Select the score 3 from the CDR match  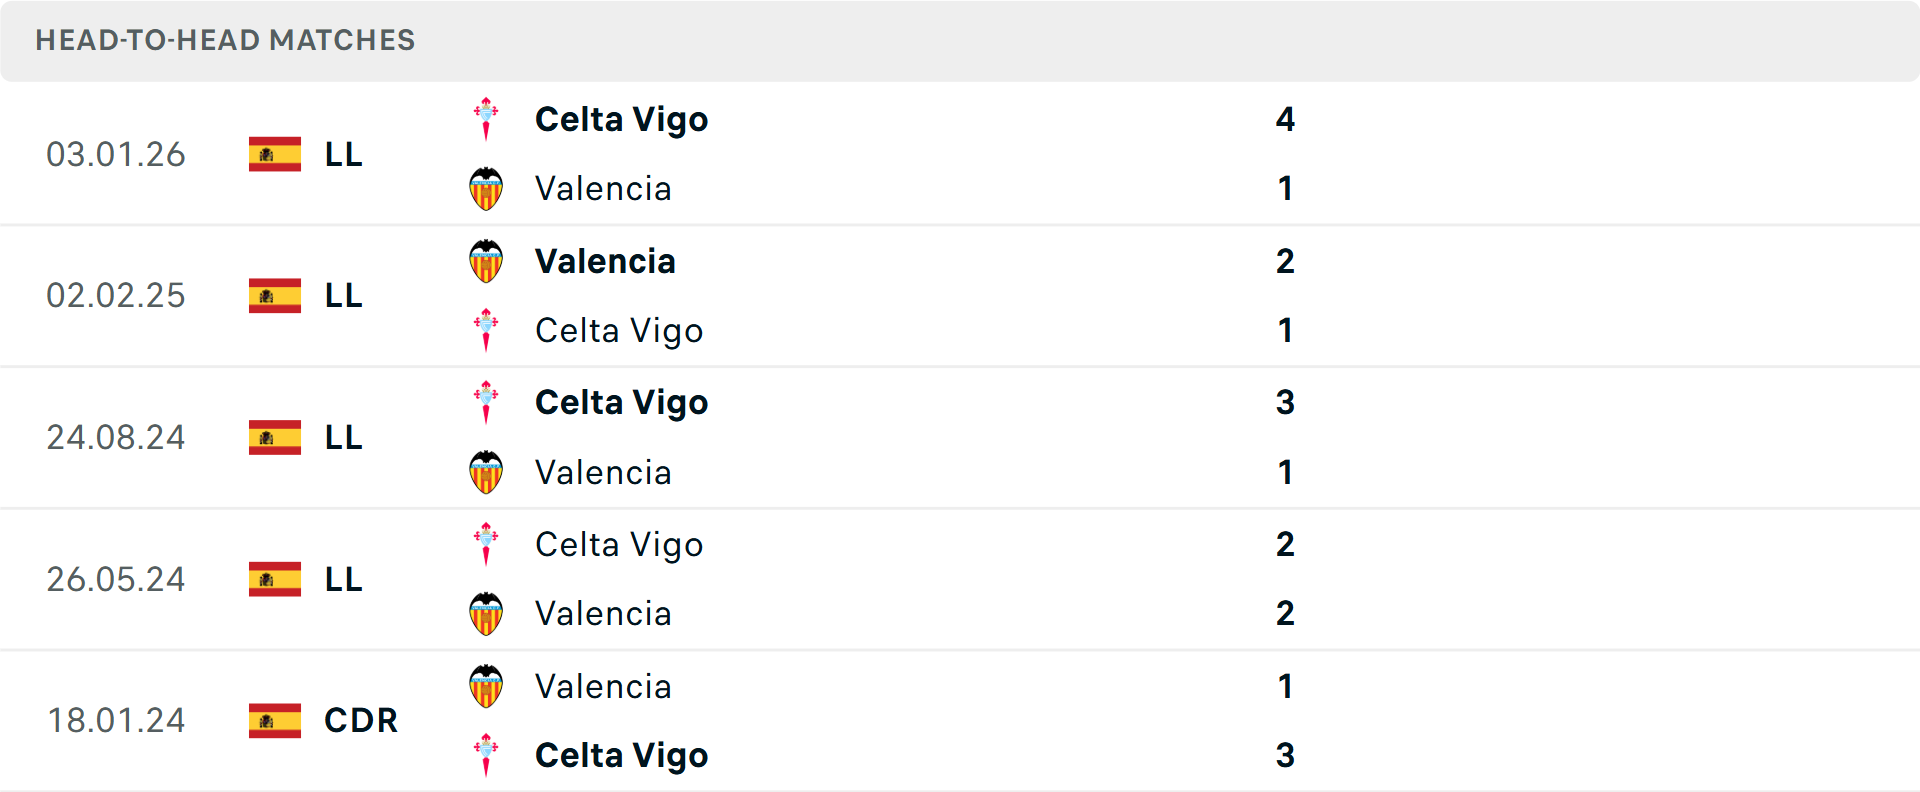[x=1287, y=756]
